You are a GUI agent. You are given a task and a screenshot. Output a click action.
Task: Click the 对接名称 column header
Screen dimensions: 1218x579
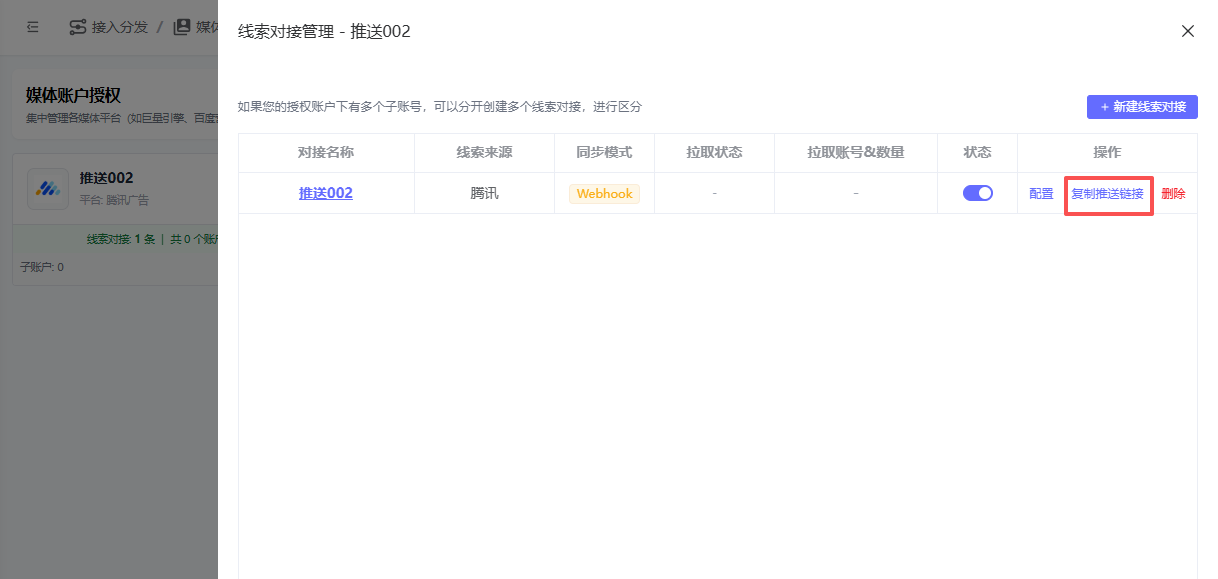click(326, 153)
